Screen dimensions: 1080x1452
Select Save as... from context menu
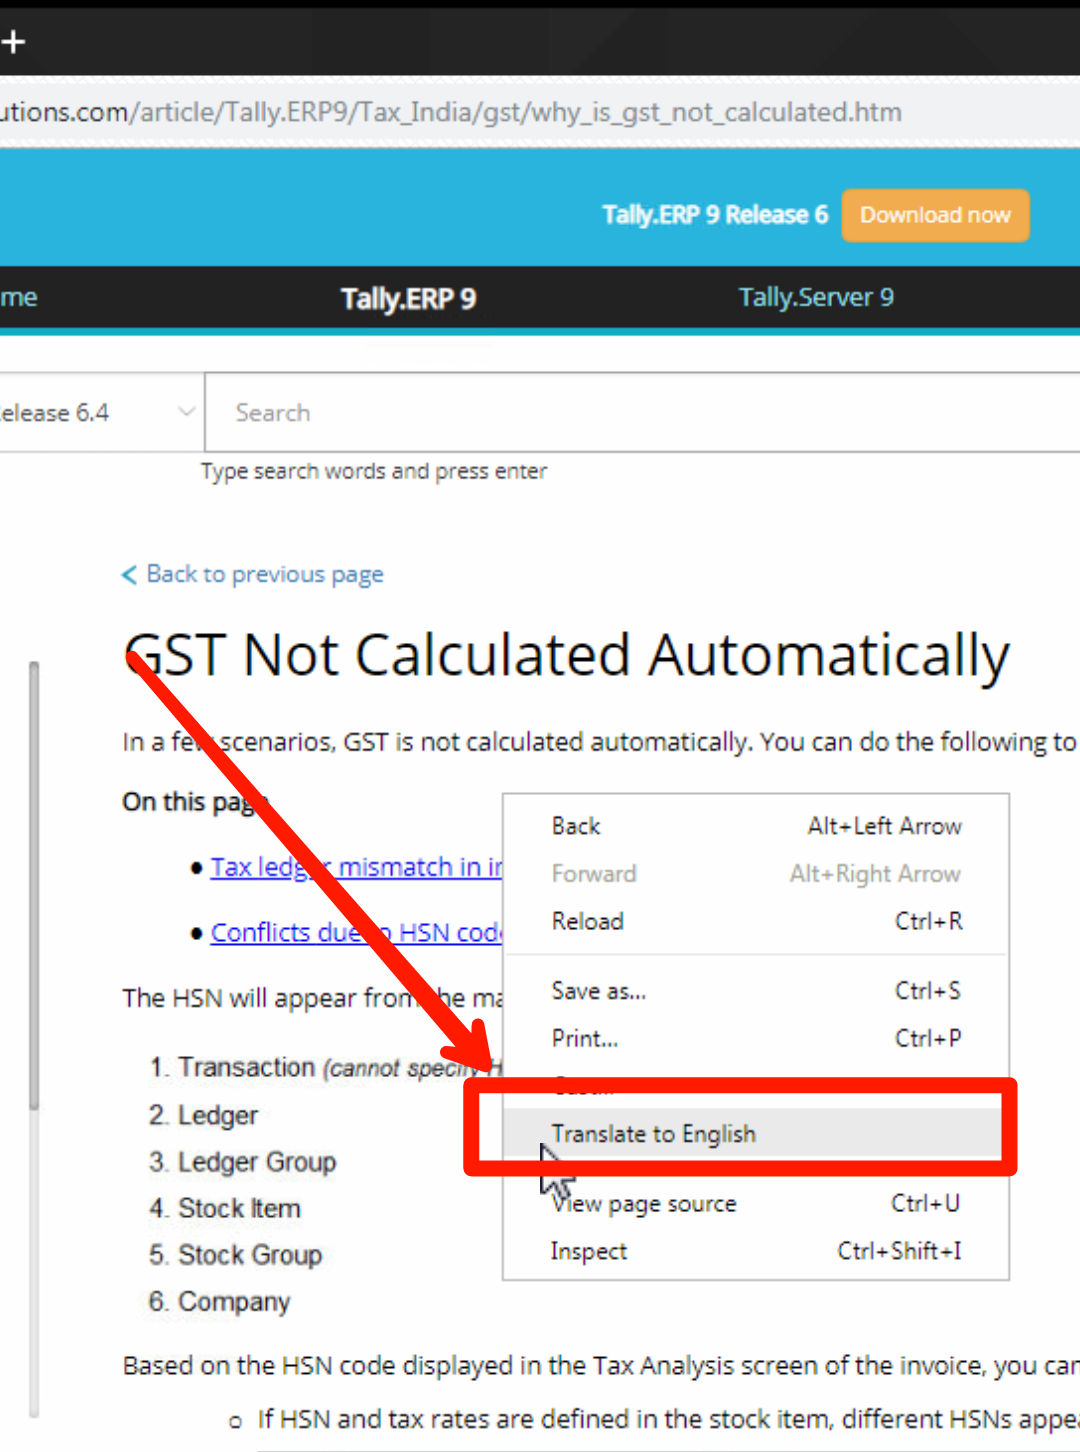tap(756, 990)
